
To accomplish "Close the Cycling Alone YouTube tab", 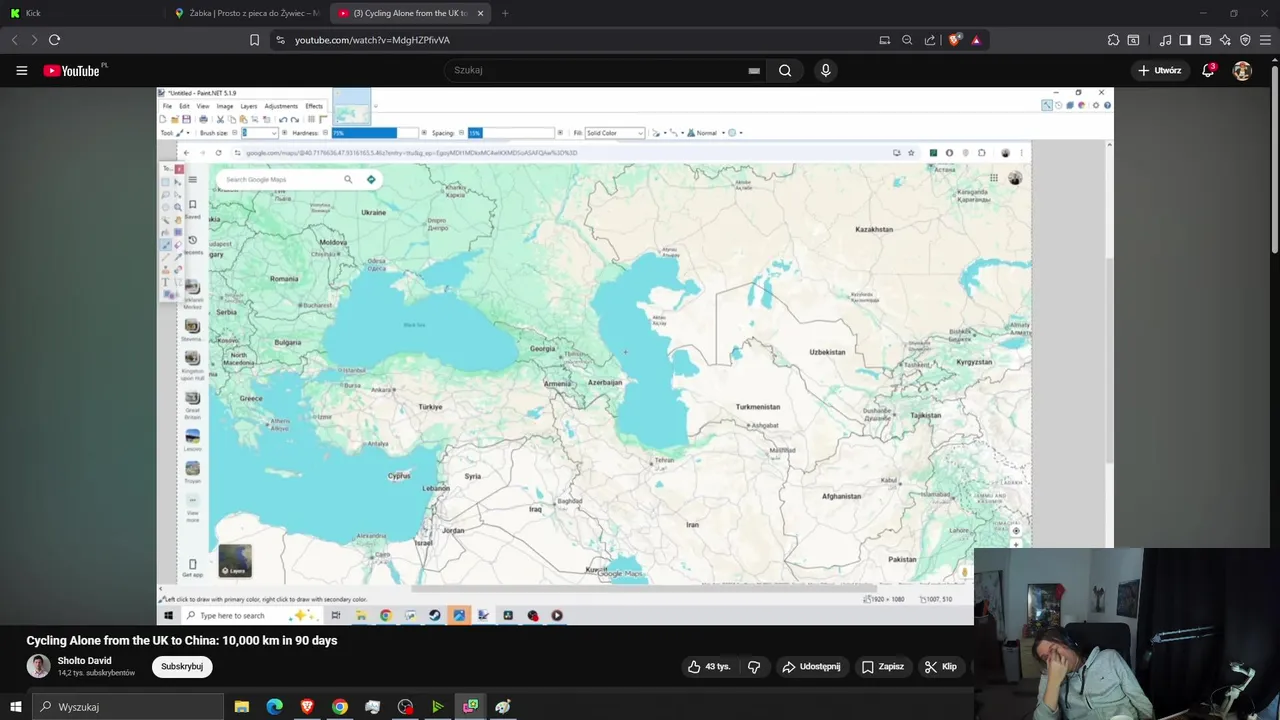I will click(481, 13).
